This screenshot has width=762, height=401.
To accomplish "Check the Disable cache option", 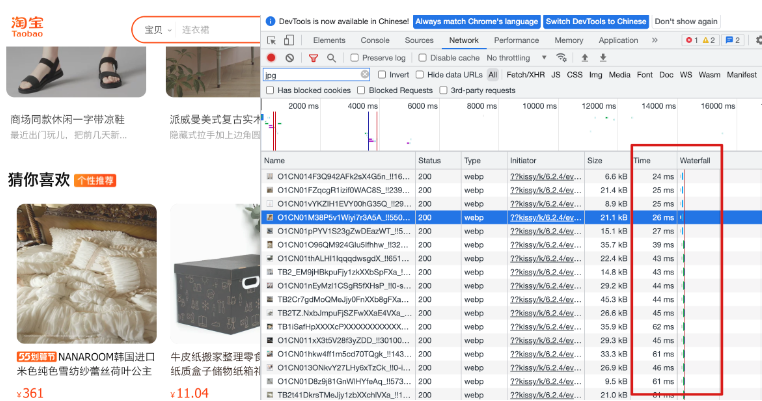I will point(421,59).
